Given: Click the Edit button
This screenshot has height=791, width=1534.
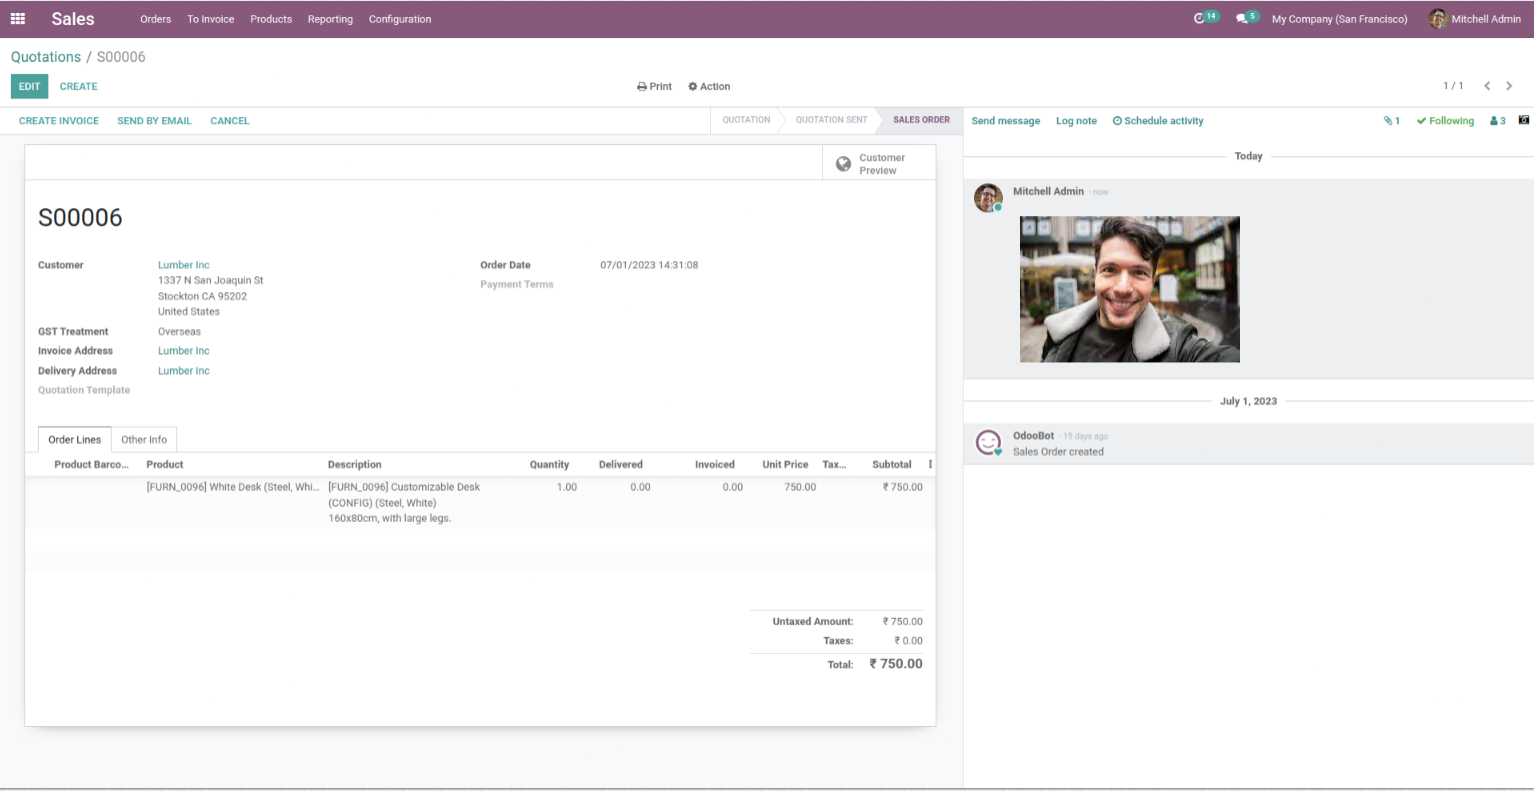Looking at the screenshot, I should 30,87.
